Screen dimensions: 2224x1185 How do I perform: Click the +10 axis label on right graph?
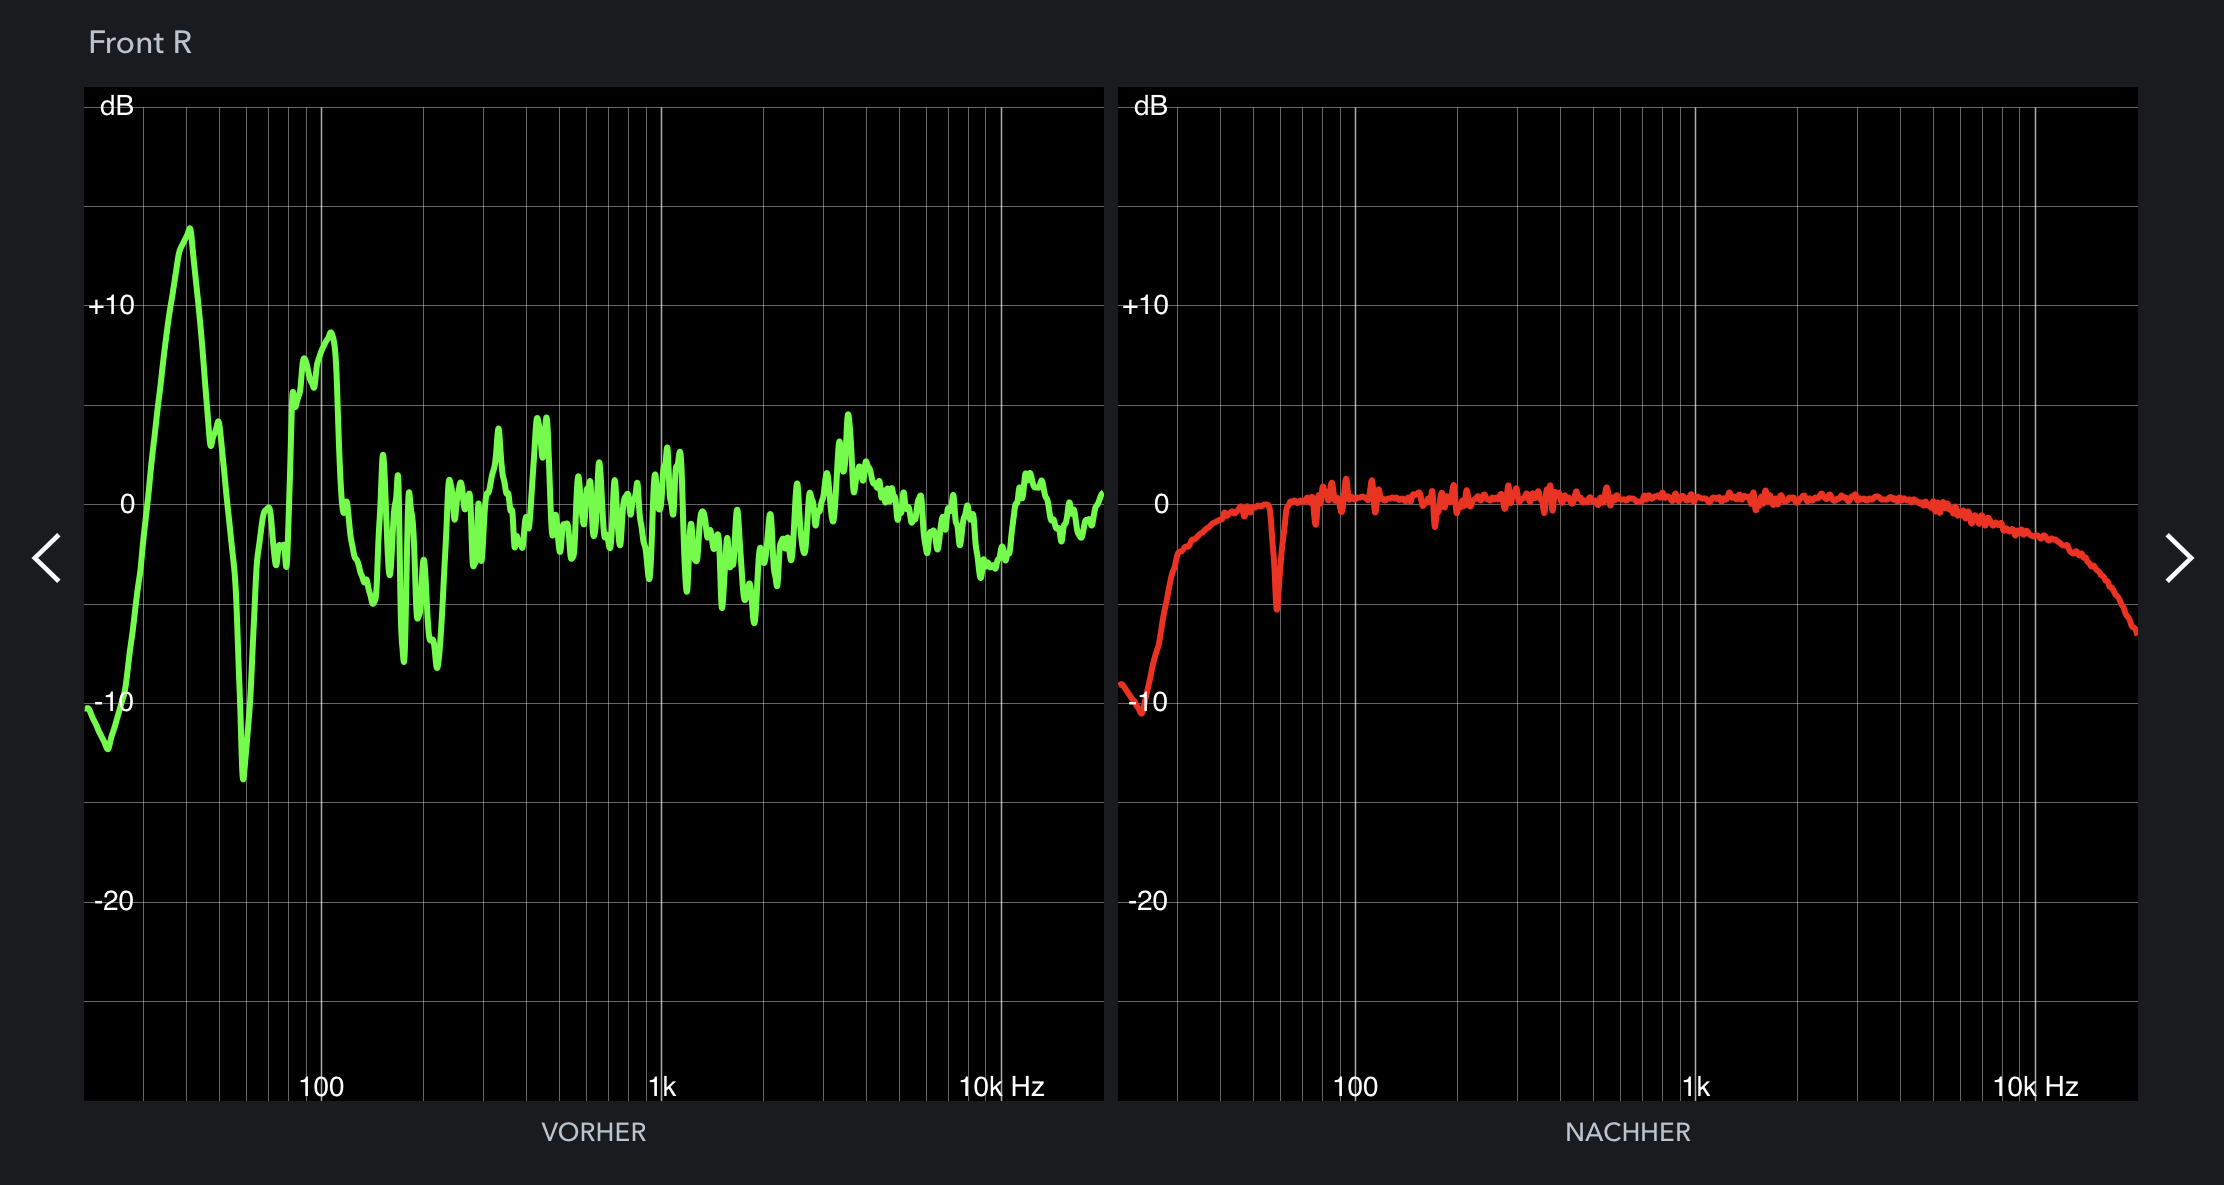(1145, 305)
